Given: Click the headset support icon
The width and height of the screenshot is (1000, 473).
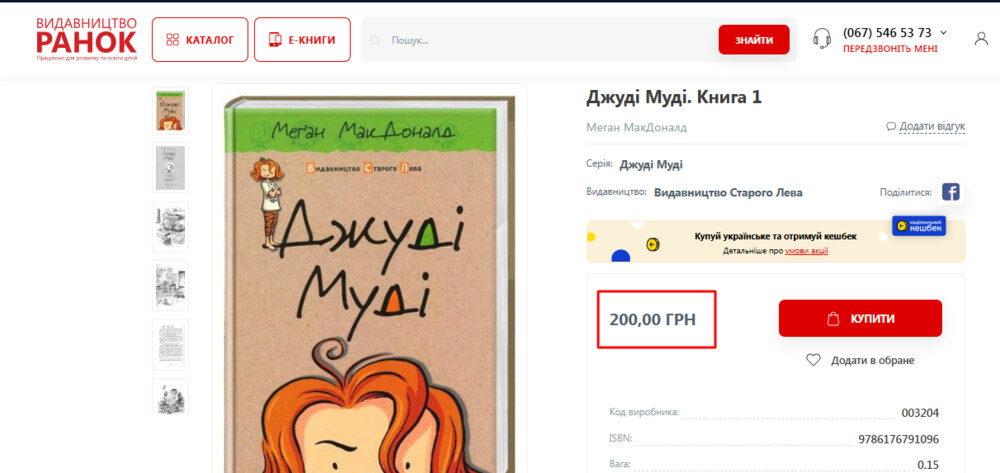Looking at the screenshot, I should coord(822,39).
